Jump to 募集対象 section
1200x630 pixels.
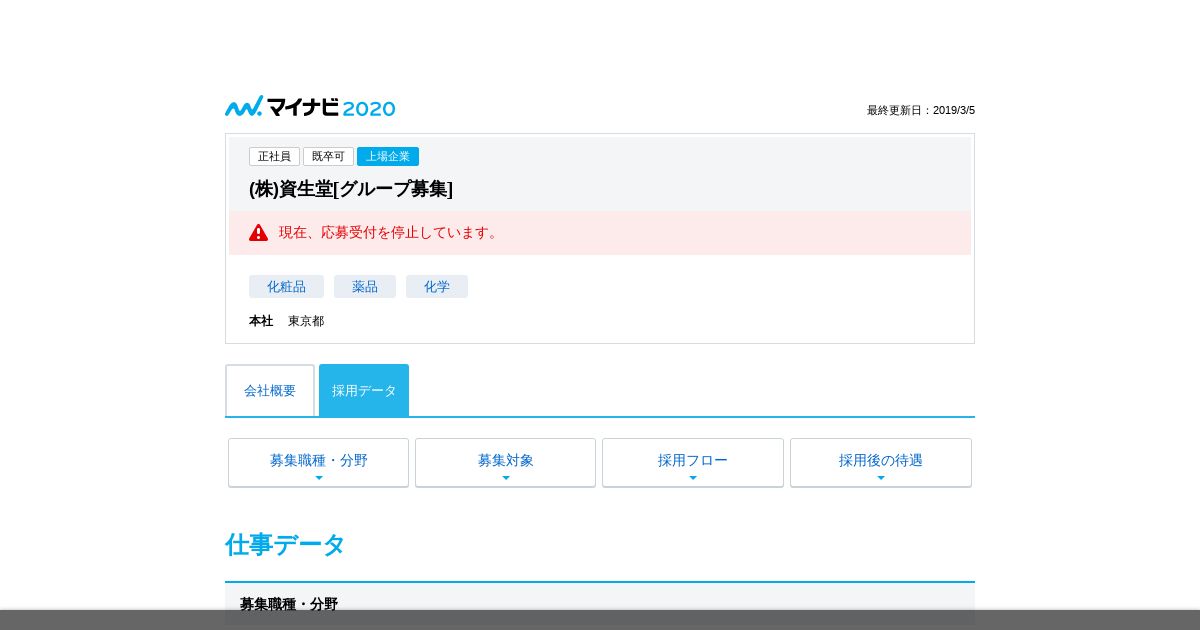[505, 462]
